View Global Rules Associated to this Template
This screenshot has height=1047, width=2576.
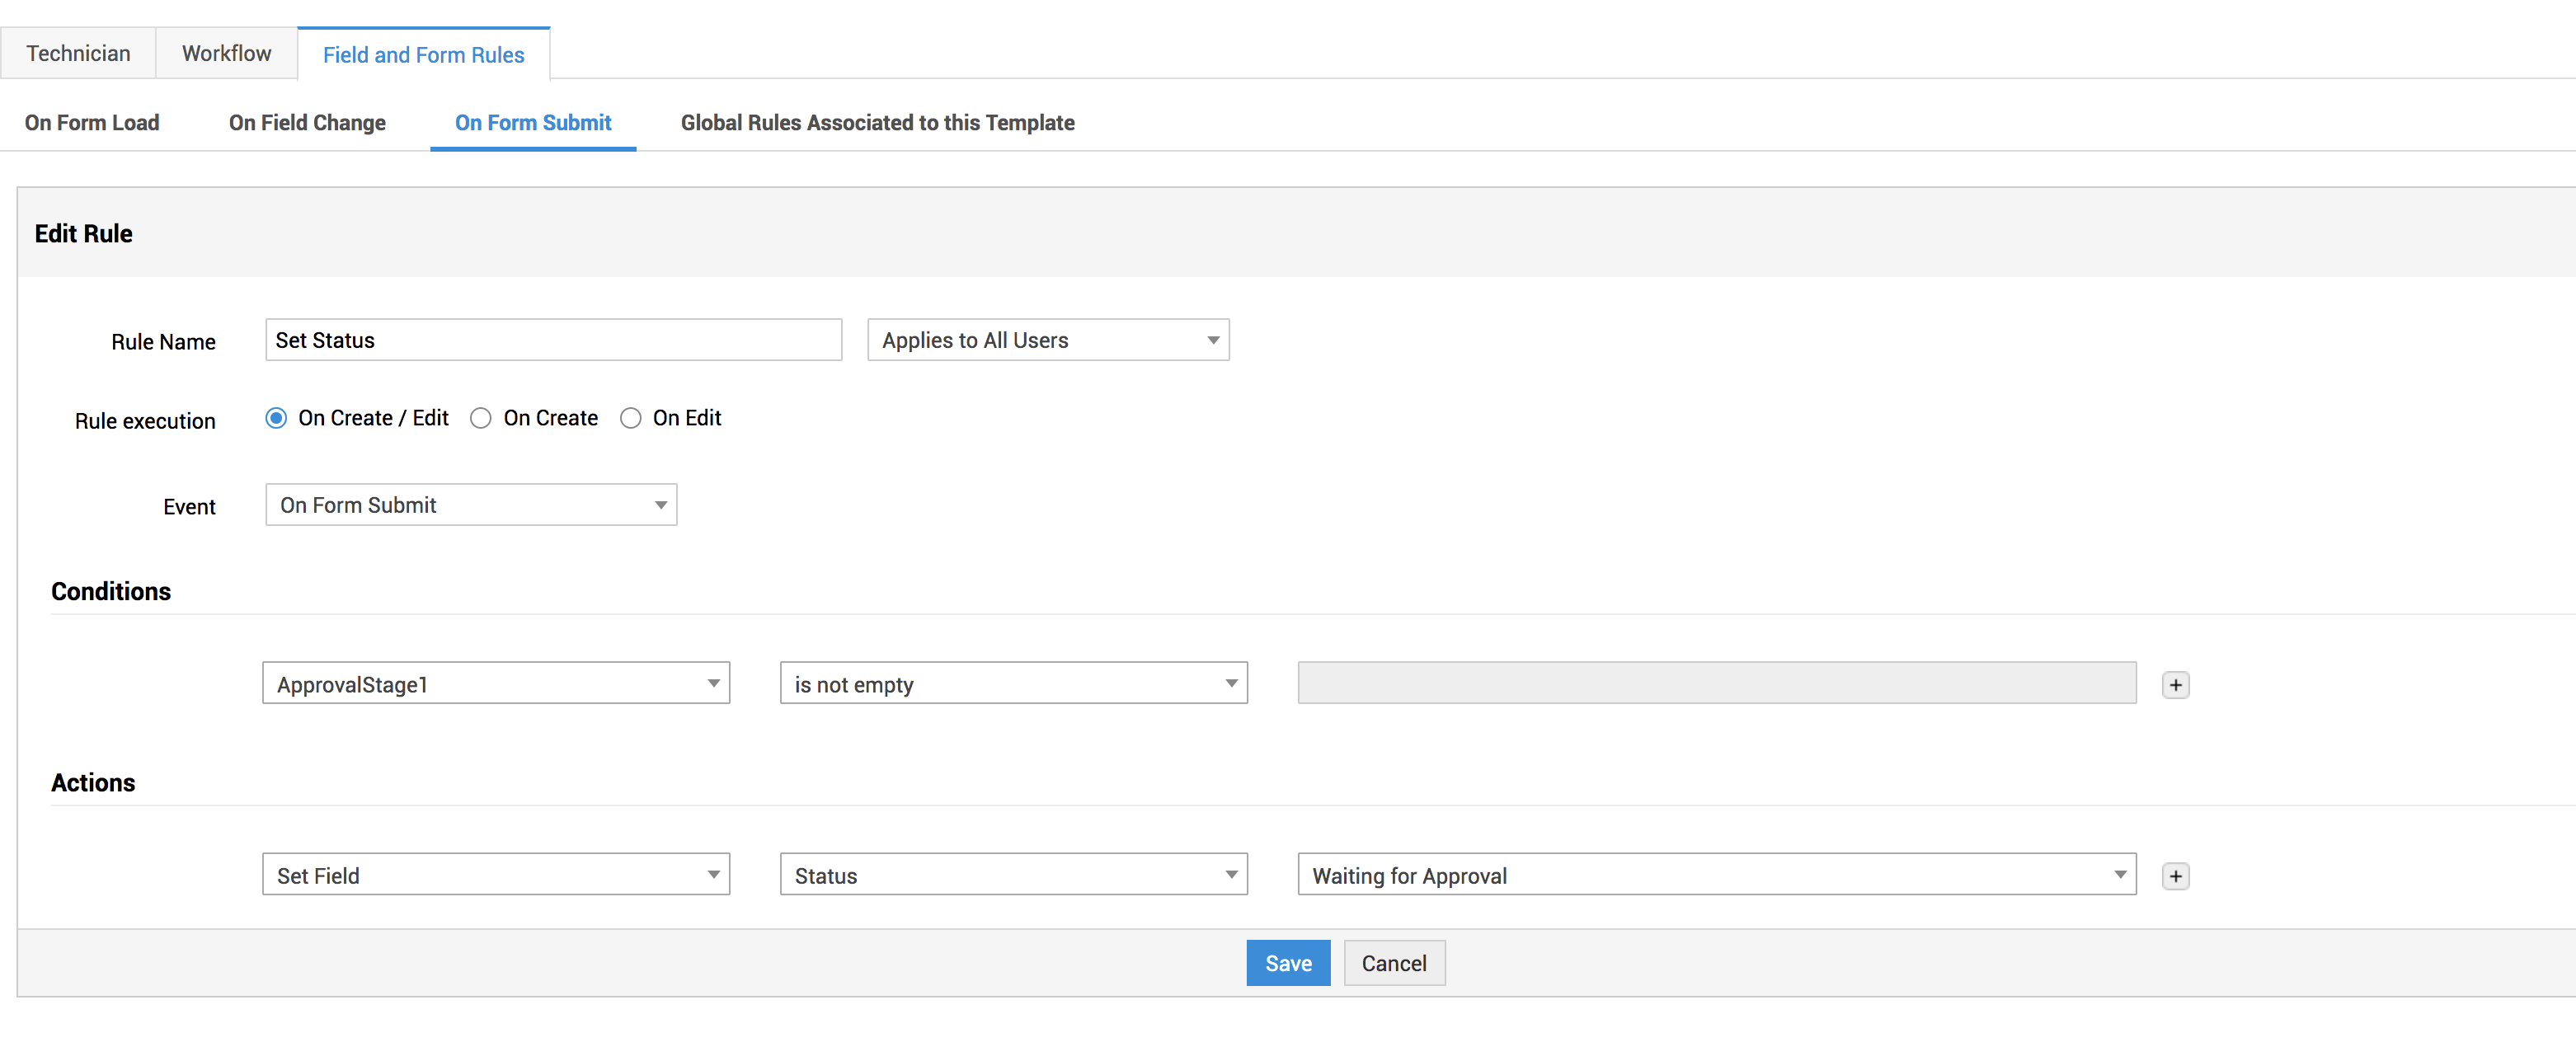(x=877, y=123)
